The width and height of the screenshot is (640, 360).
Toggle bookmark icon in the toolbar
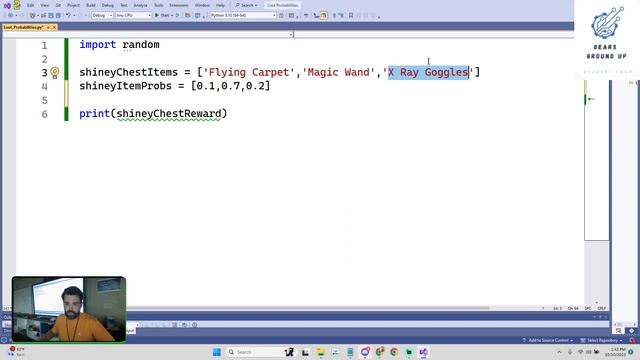pyautogui.click(x=351, y=15)
